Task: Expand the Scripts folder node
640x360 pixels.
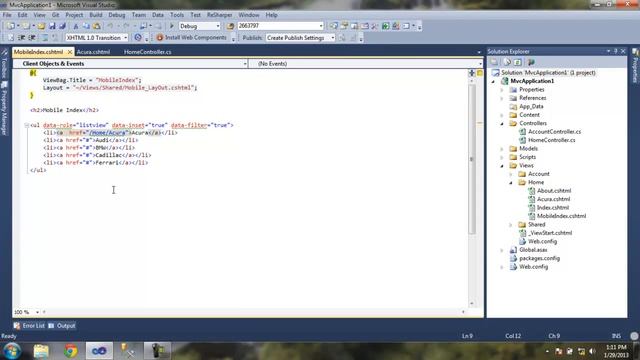Action: tap(502, 157)
